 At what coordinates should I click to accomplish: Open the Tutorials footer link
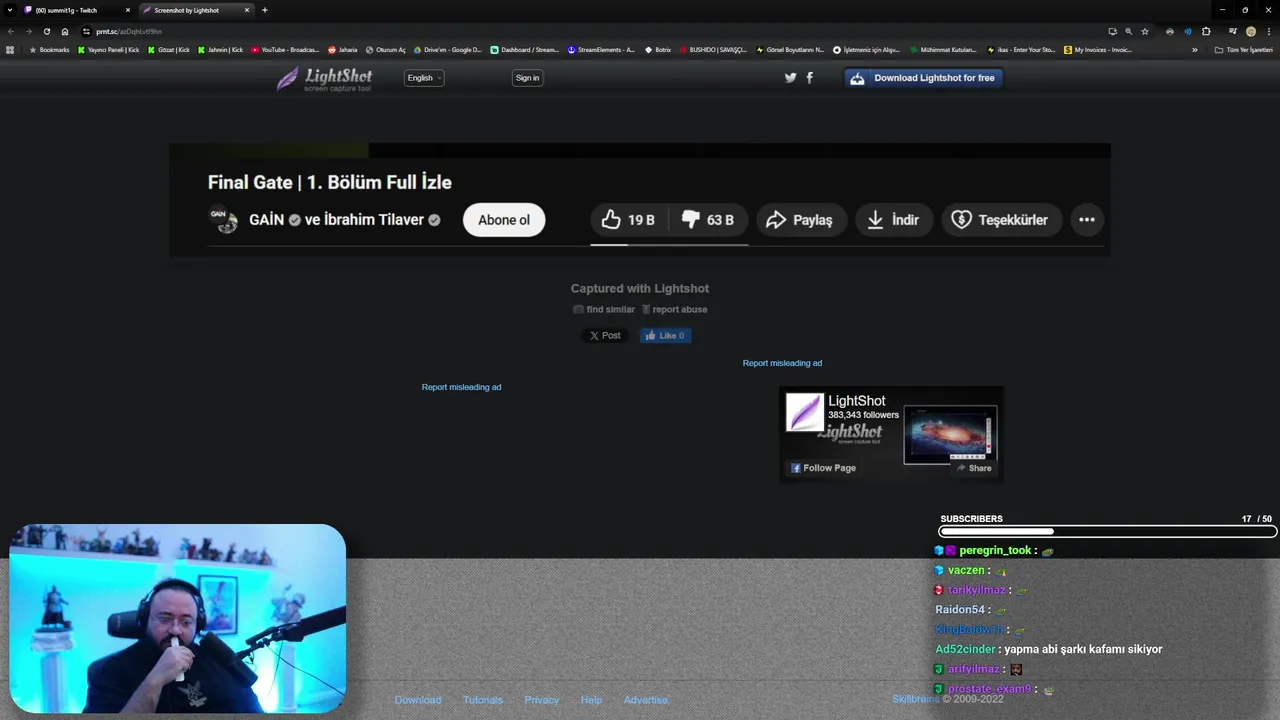tap(483, 700)
